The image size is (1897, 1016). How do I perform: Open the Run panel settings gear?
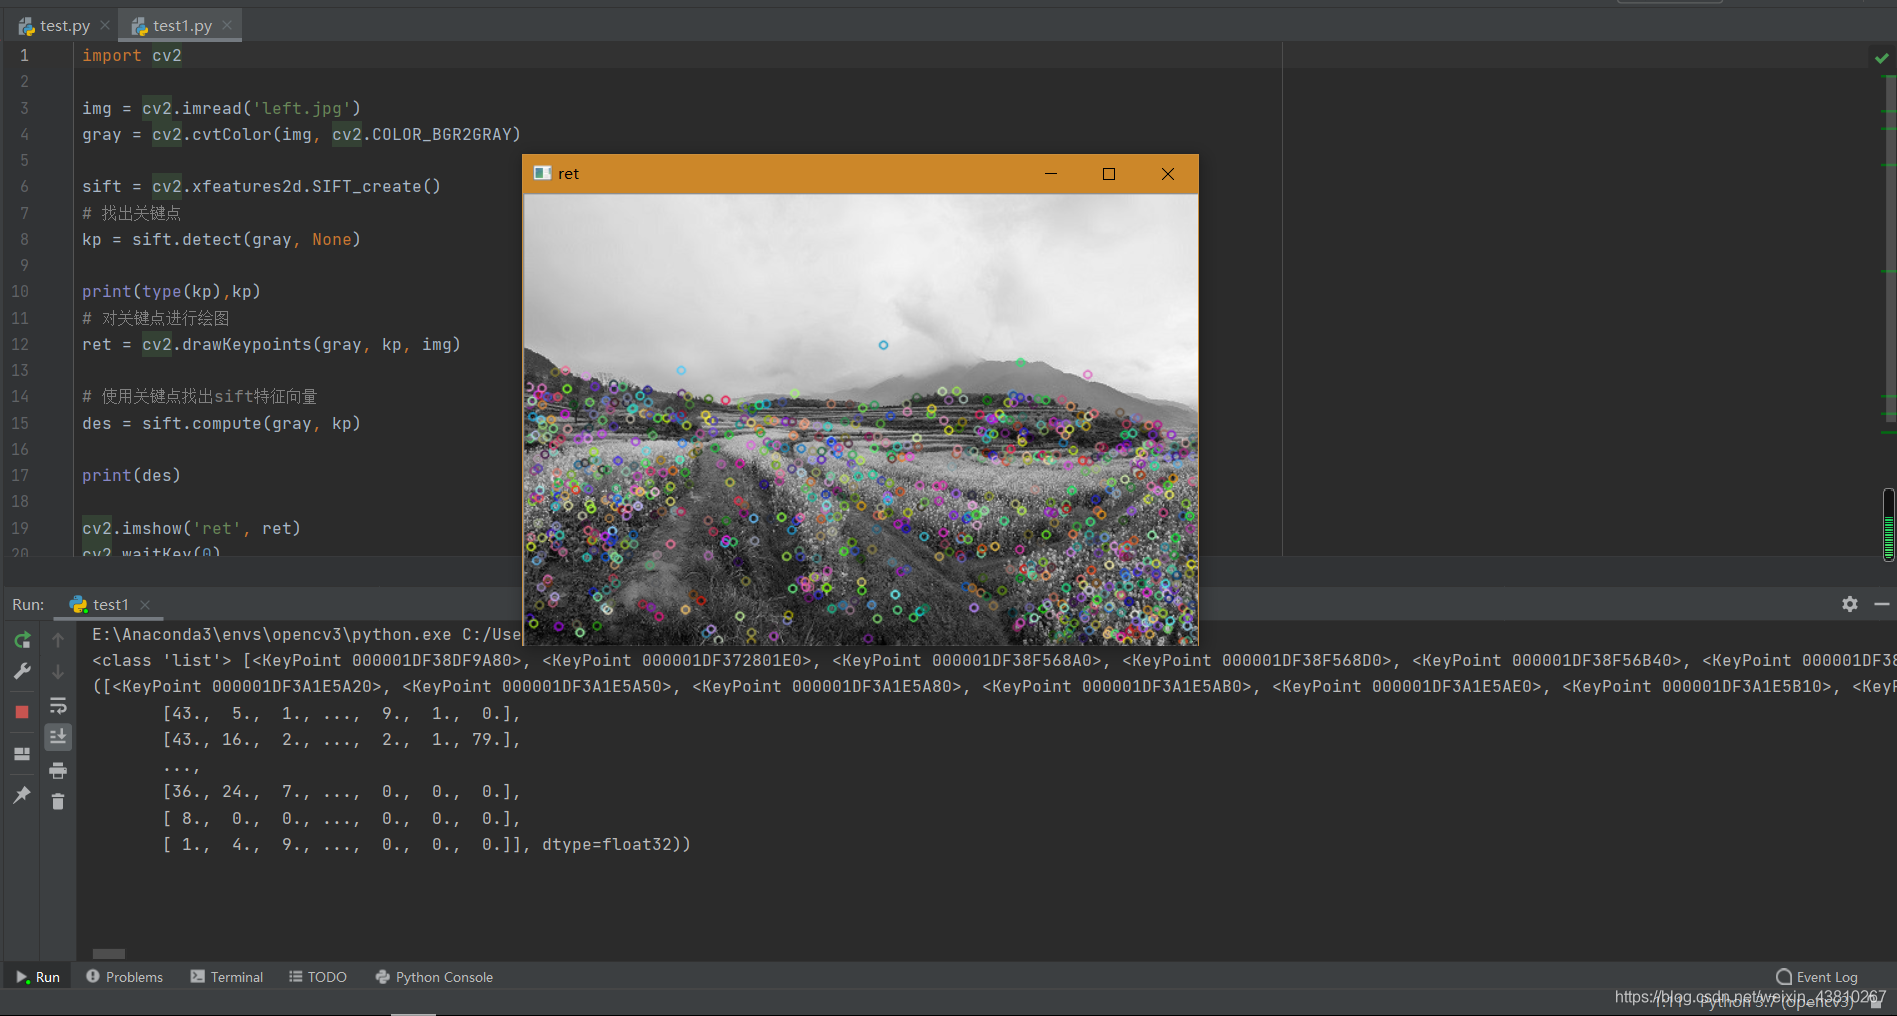(x=1849, y=604)
